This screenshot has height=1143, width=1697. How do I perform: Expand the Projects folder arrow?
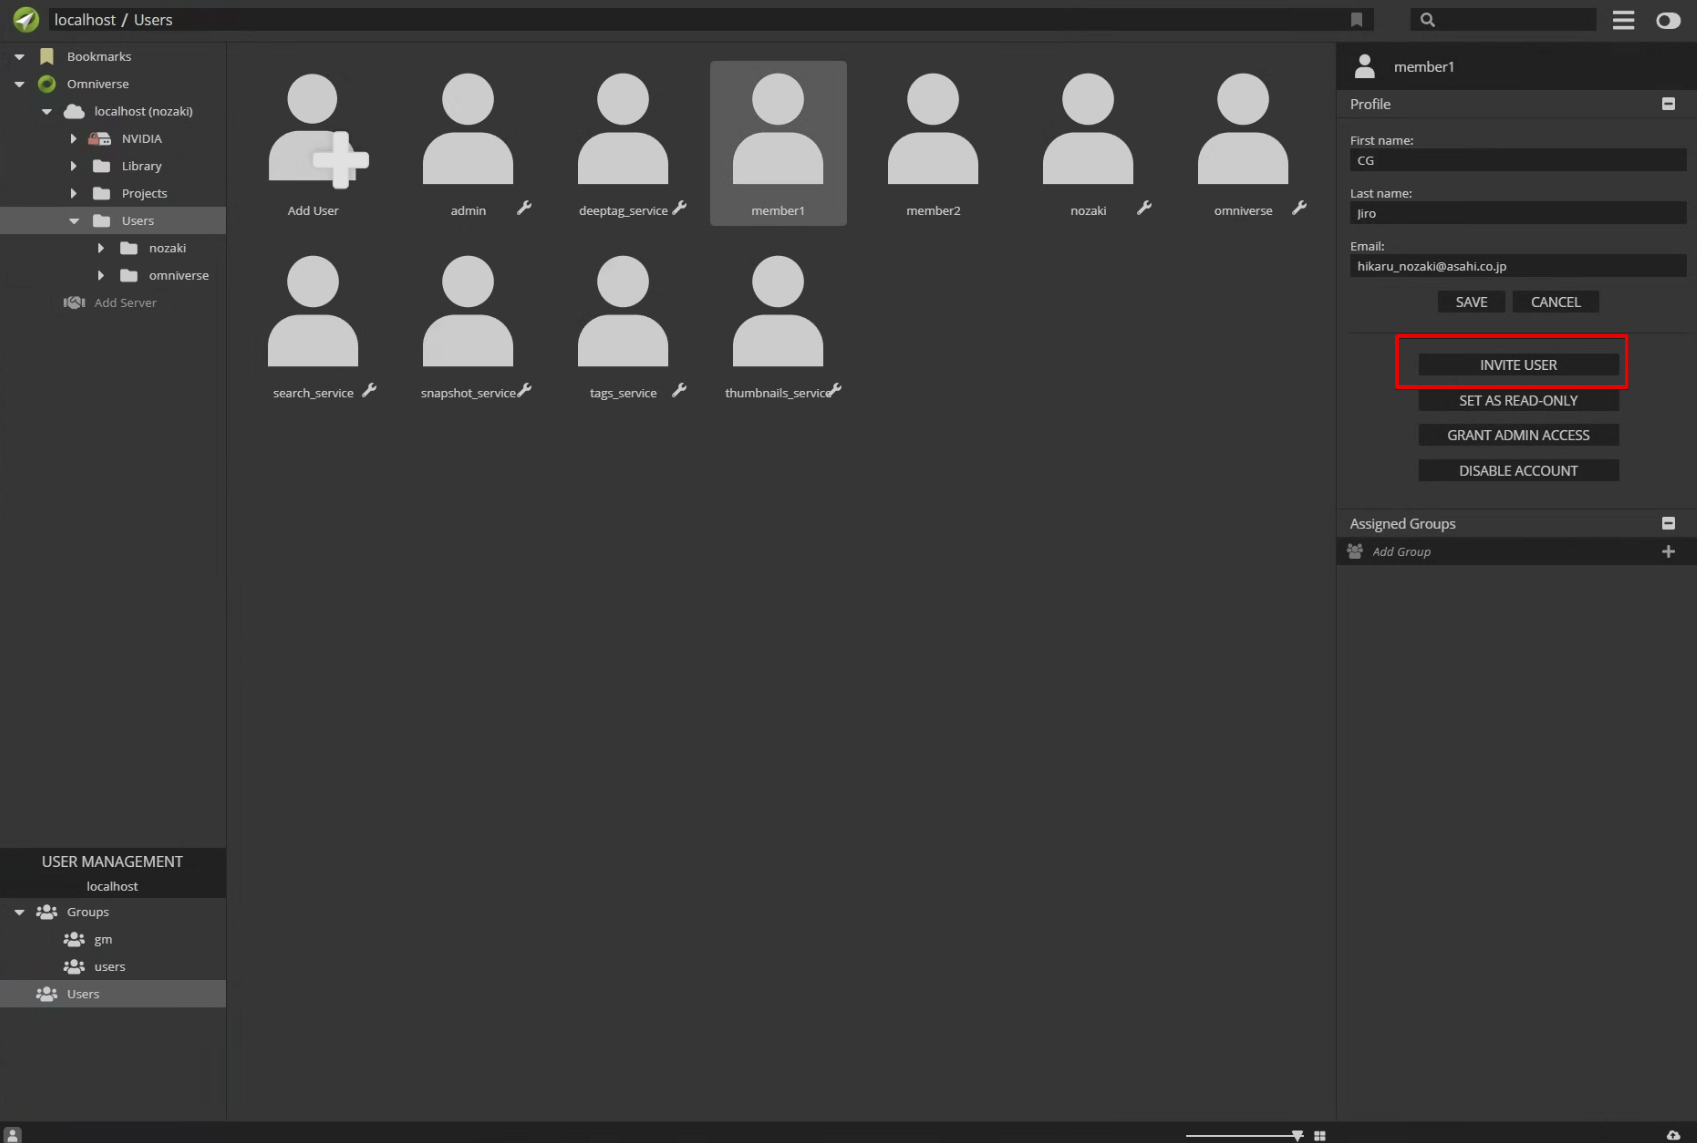click(73, 194)
